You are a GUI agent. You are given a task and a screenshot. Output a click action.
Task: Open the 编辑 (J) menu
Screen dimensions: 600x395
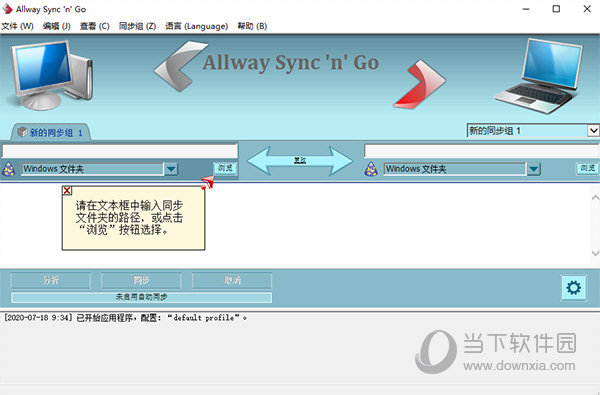pyautogui.click(x=57, y=26)
